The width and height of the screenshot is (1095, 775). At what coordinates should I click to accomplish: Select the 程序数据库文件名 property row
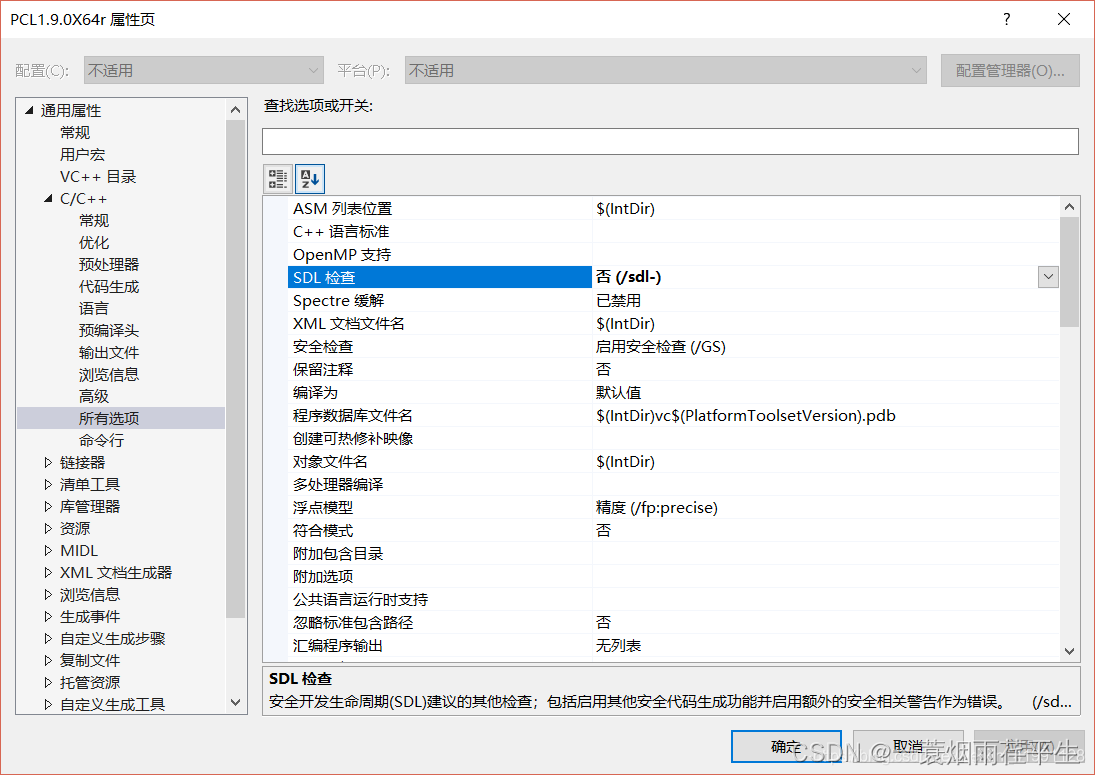coord(674,415)
